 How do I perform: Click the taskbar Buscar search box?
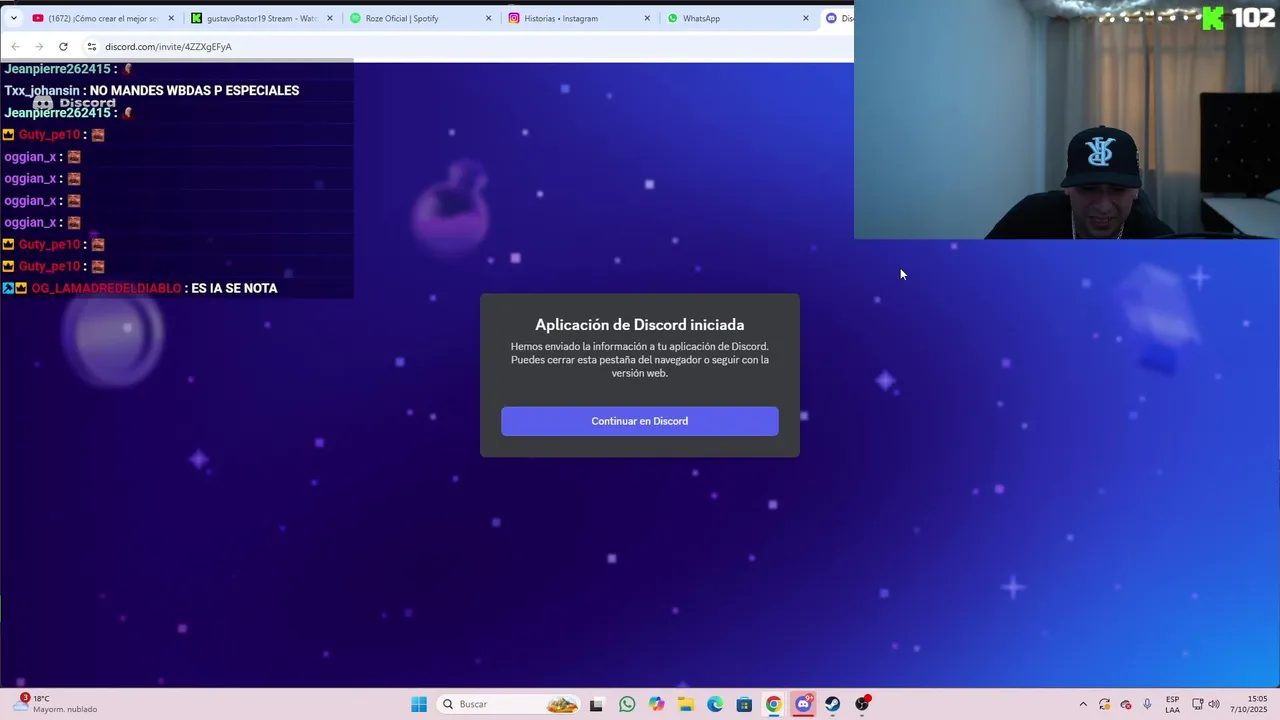coord(510,704)
